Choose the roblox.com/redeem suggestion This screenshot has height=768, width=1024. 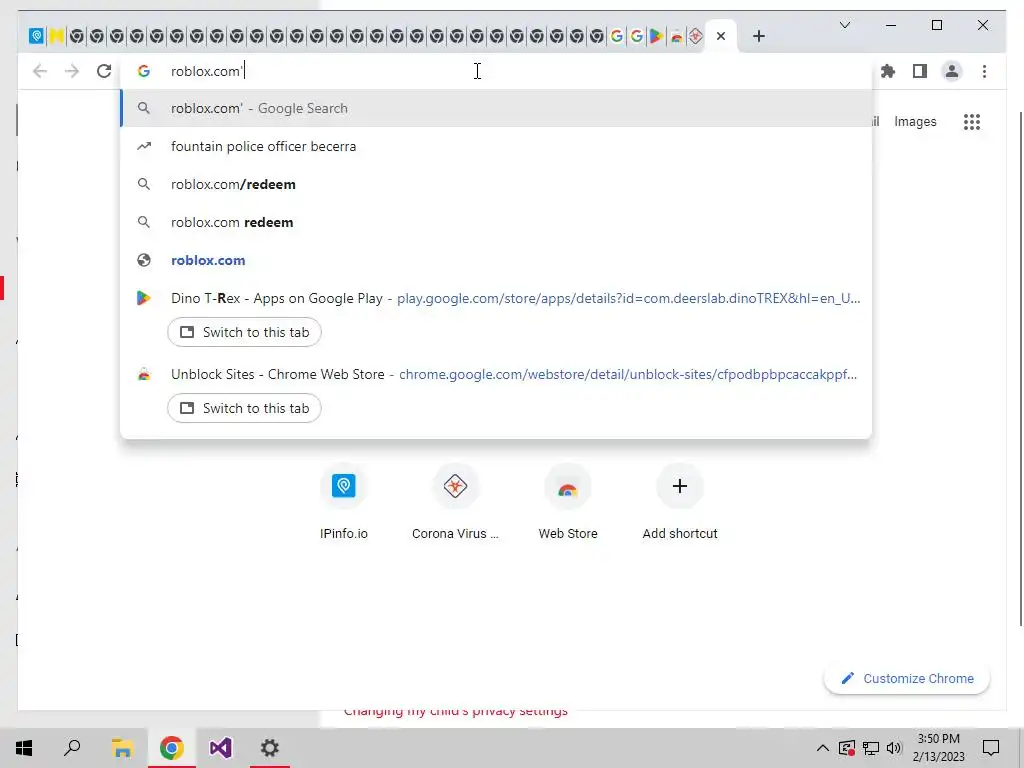[496, 184]
